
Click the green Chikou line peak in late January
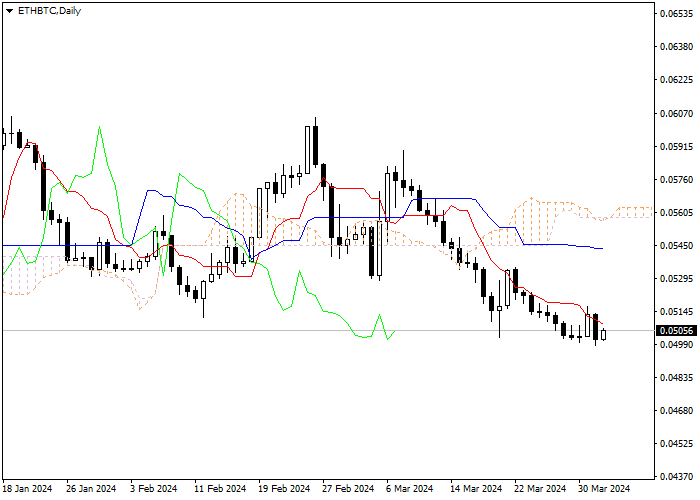[99, 127]
